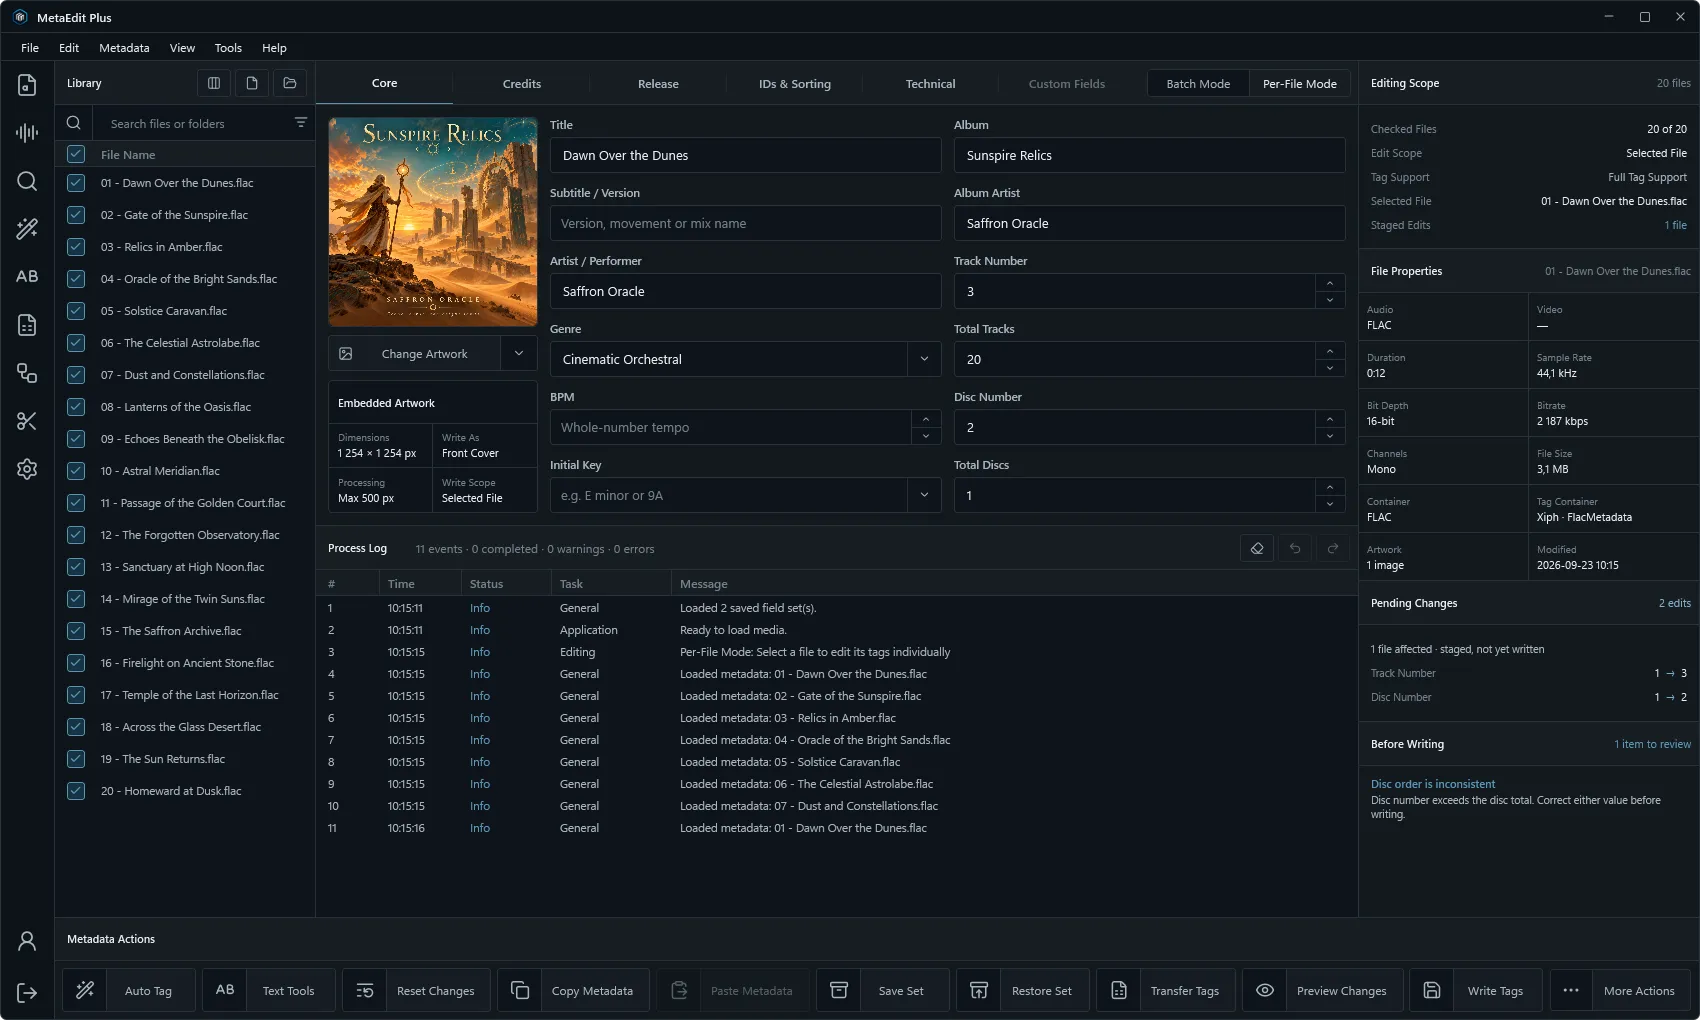Open the magic wand auto-tag sidebar icon

click(27, 229)
